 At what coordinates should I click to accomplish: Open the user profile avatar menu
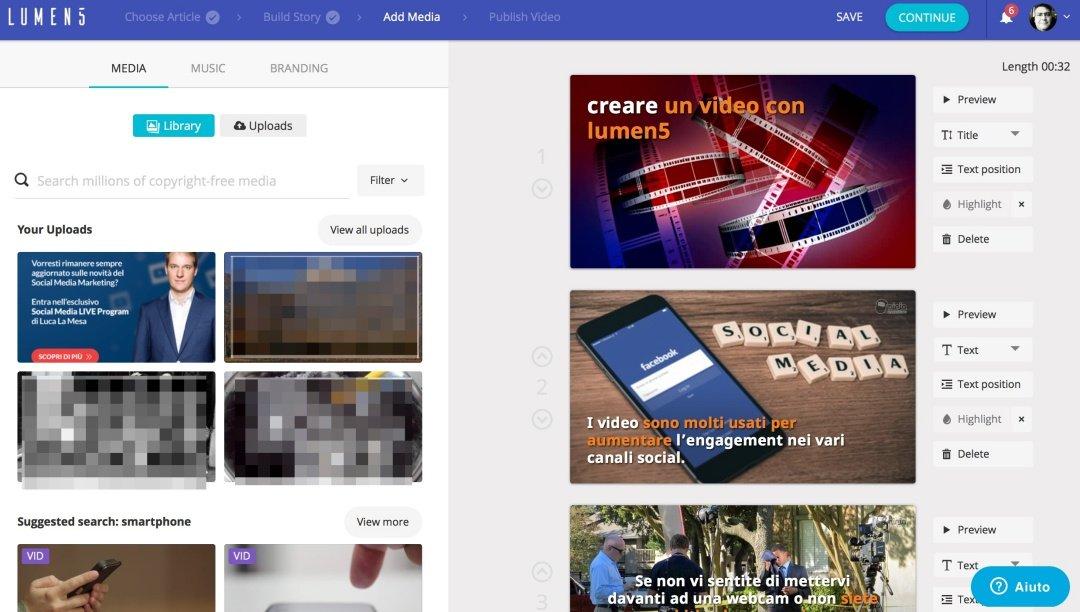1042,17
